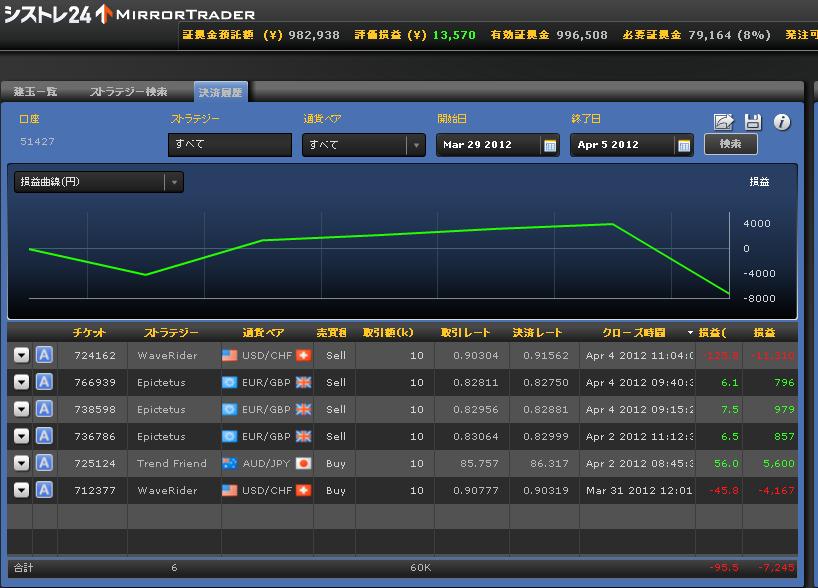818x588 pixels.
Task: Sort by クローズ時間 column header
Action: (x=634, y=332)
